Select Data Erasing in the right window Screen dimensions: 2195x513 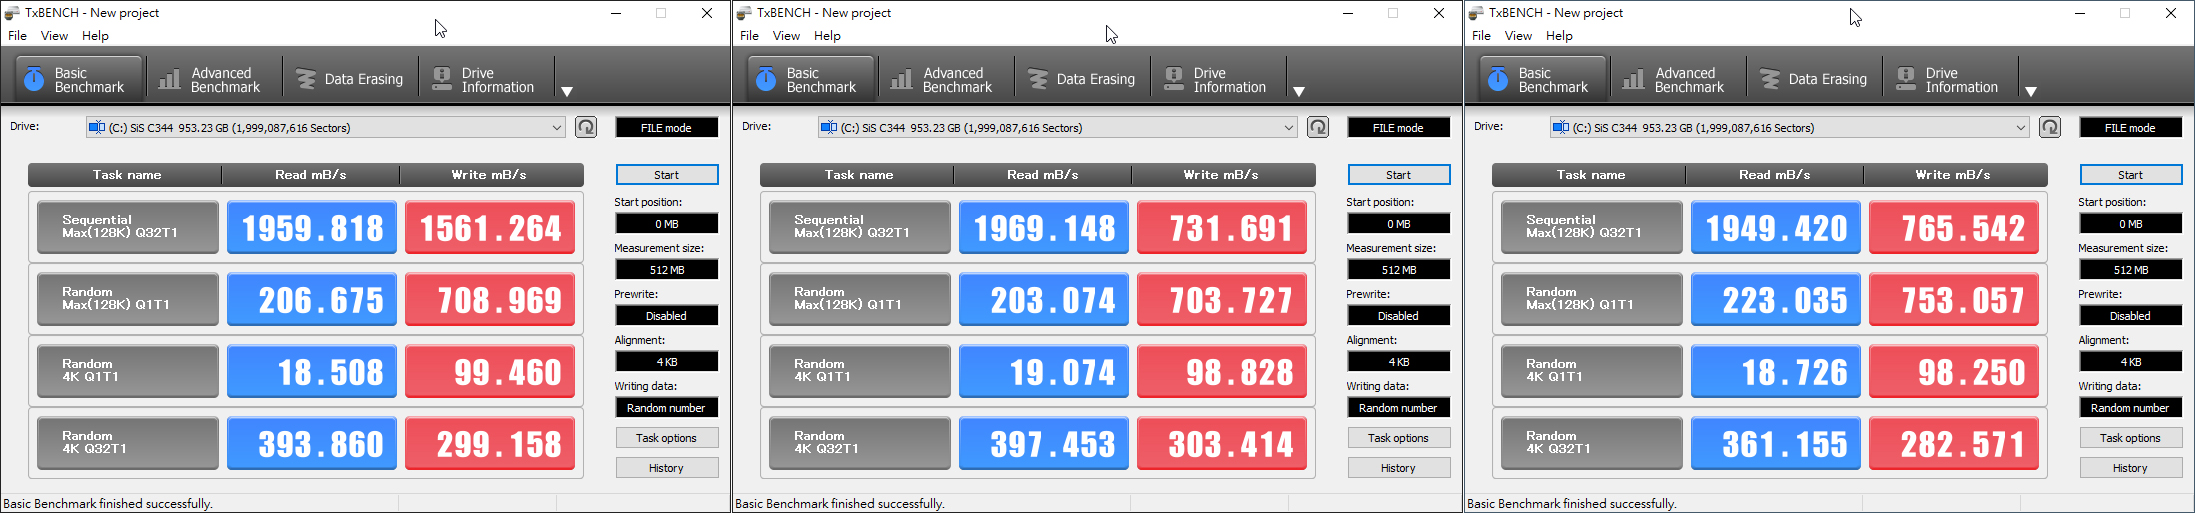1813,80
